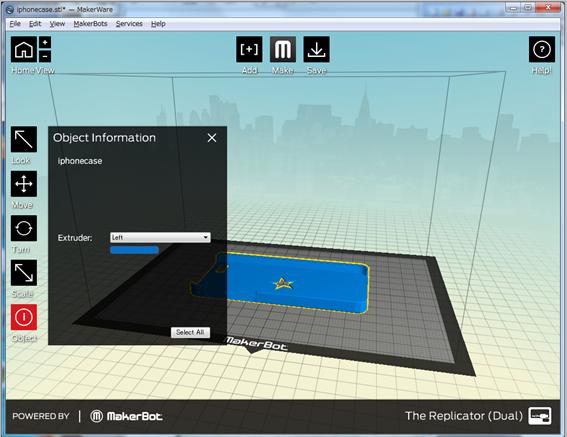Image resolution: width=567 pixels, height=437 pixels.
Task: Select the Look arrow tool
Action: (x=24, y=140)
